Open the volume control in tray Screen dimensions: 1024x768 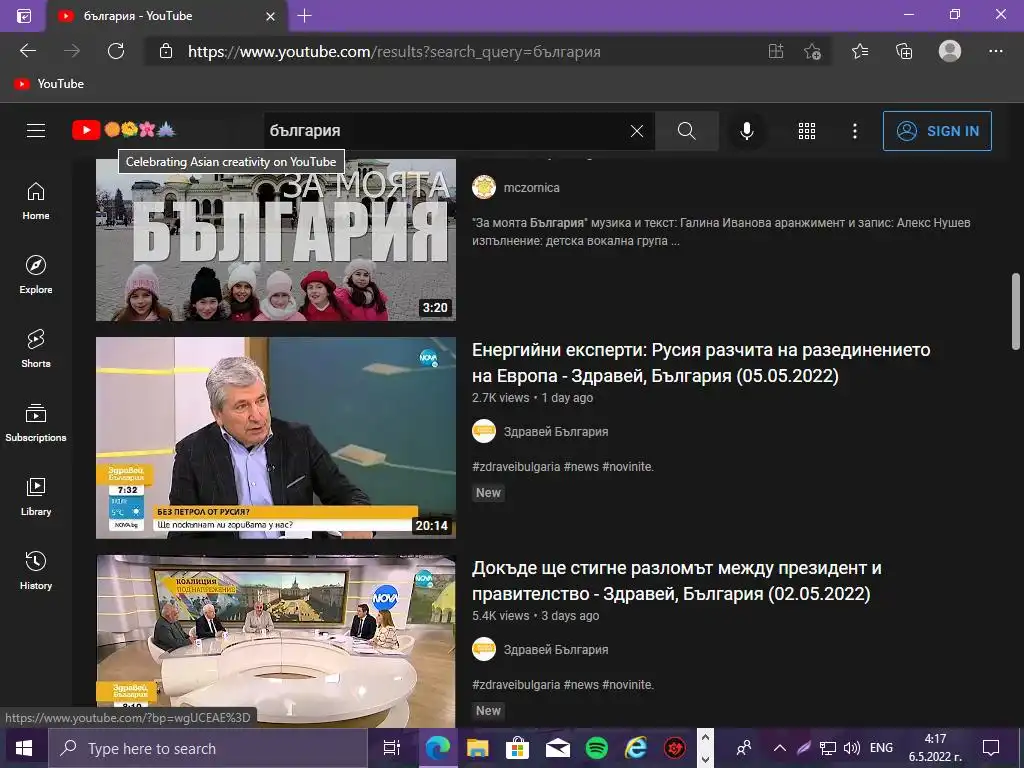pos(851,748)
